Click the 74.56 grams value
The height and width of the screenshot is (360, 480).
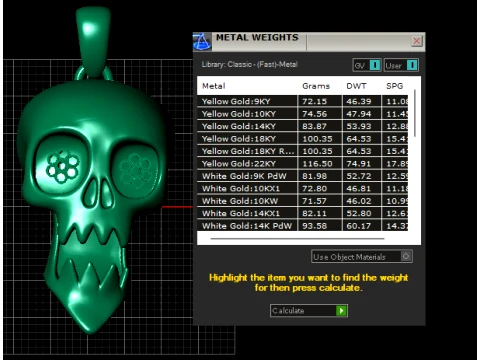[314, 114]
